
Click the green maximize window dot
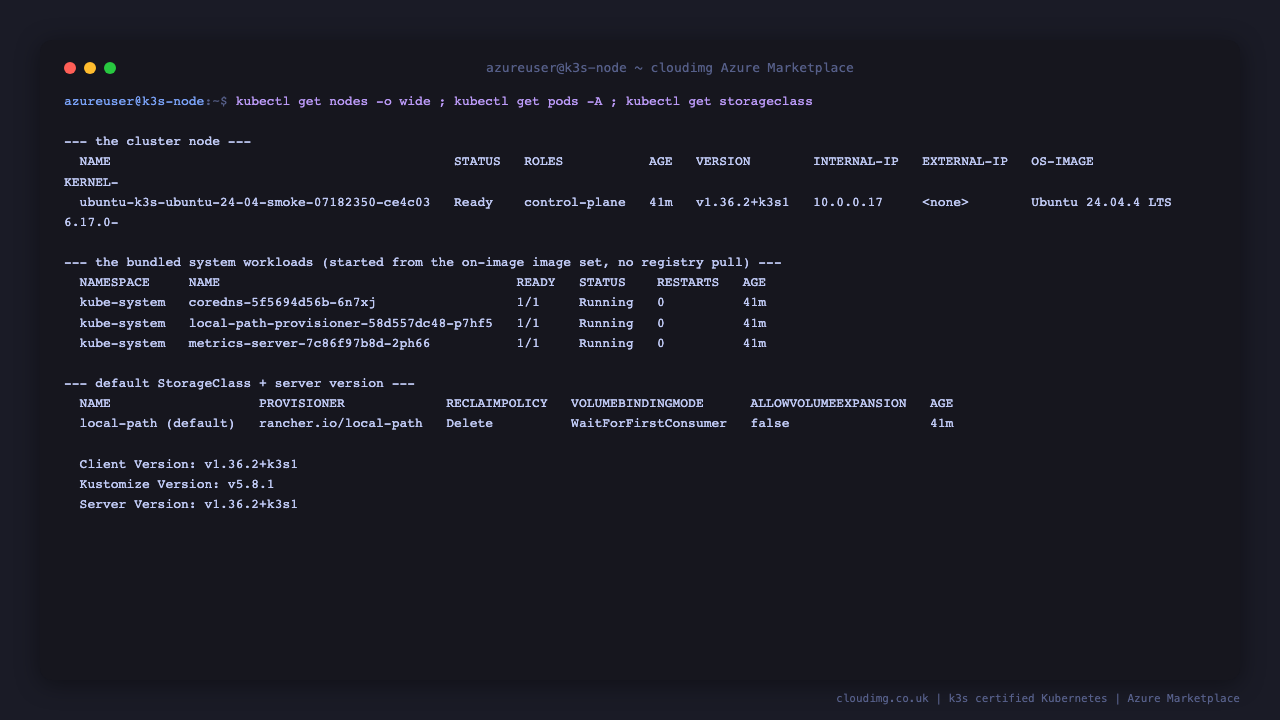pos(110,68)
